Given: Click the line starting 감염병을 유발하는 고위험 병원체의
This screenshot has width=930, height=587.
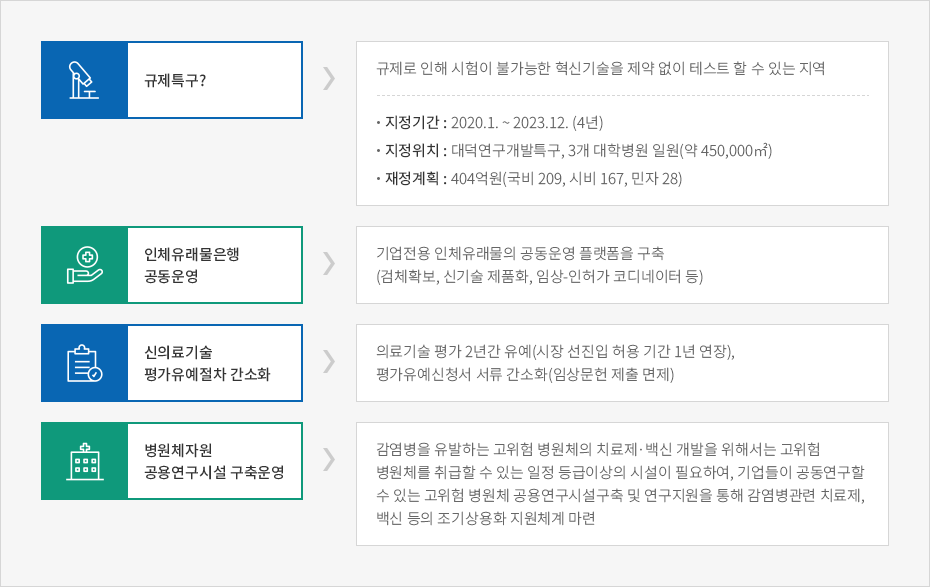Looking at the screenshot, I should [x=598, y=449].
